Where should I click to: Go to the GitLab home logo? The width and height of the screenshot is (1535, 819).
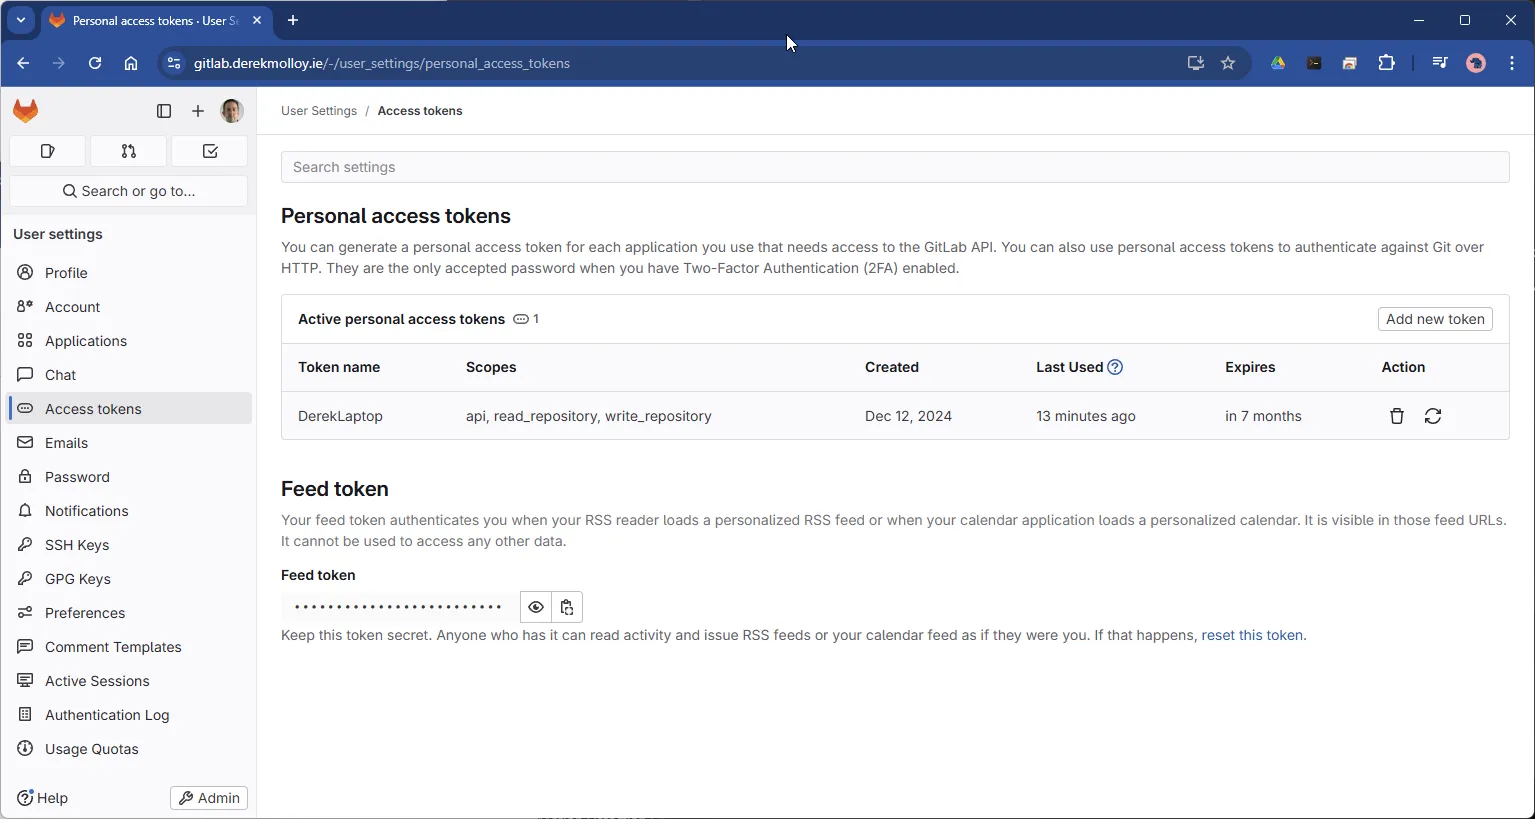(26, 111)
